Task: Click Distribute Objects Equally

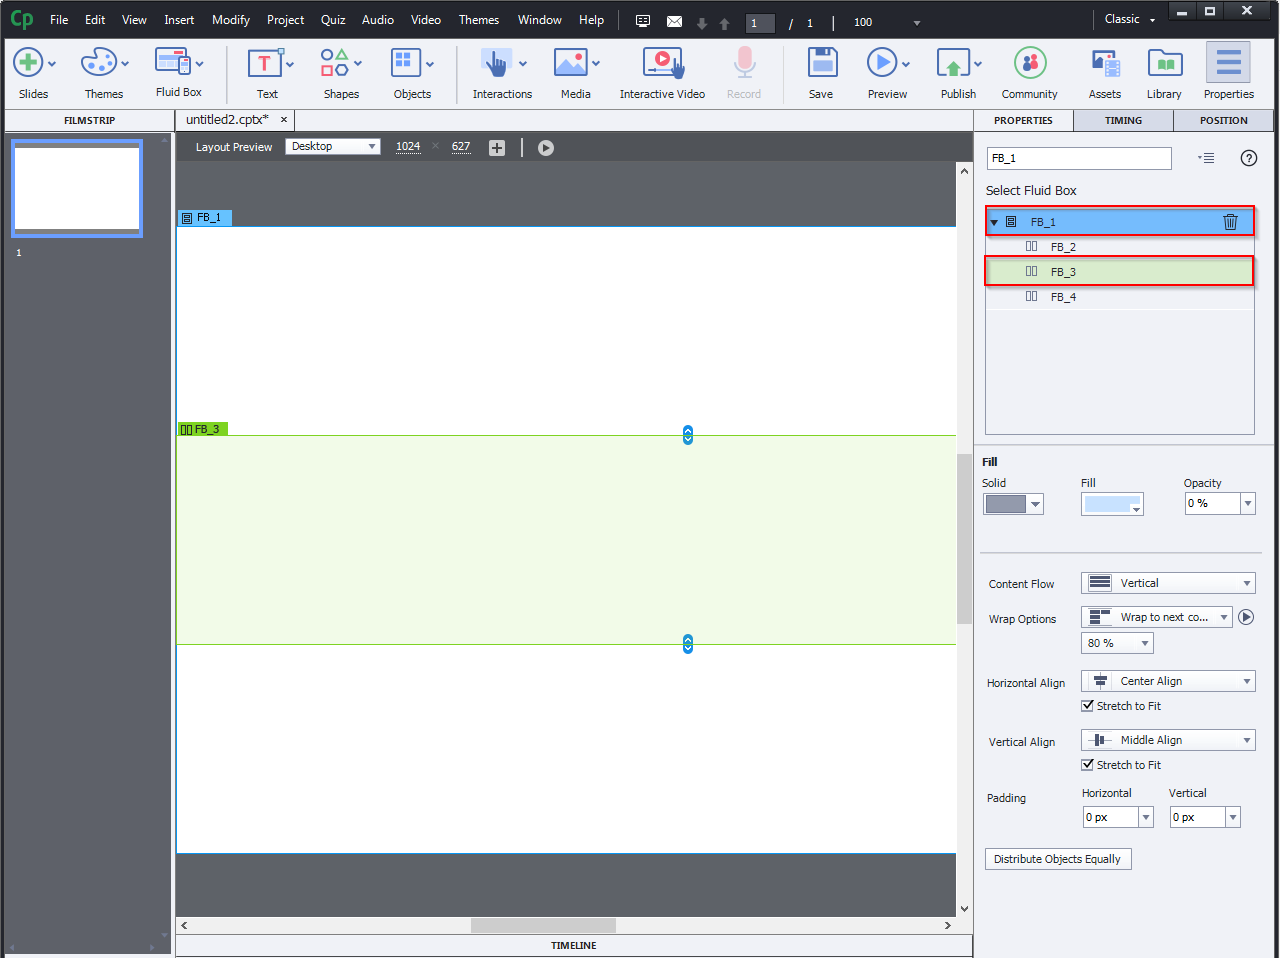Action: point(1057,858)
